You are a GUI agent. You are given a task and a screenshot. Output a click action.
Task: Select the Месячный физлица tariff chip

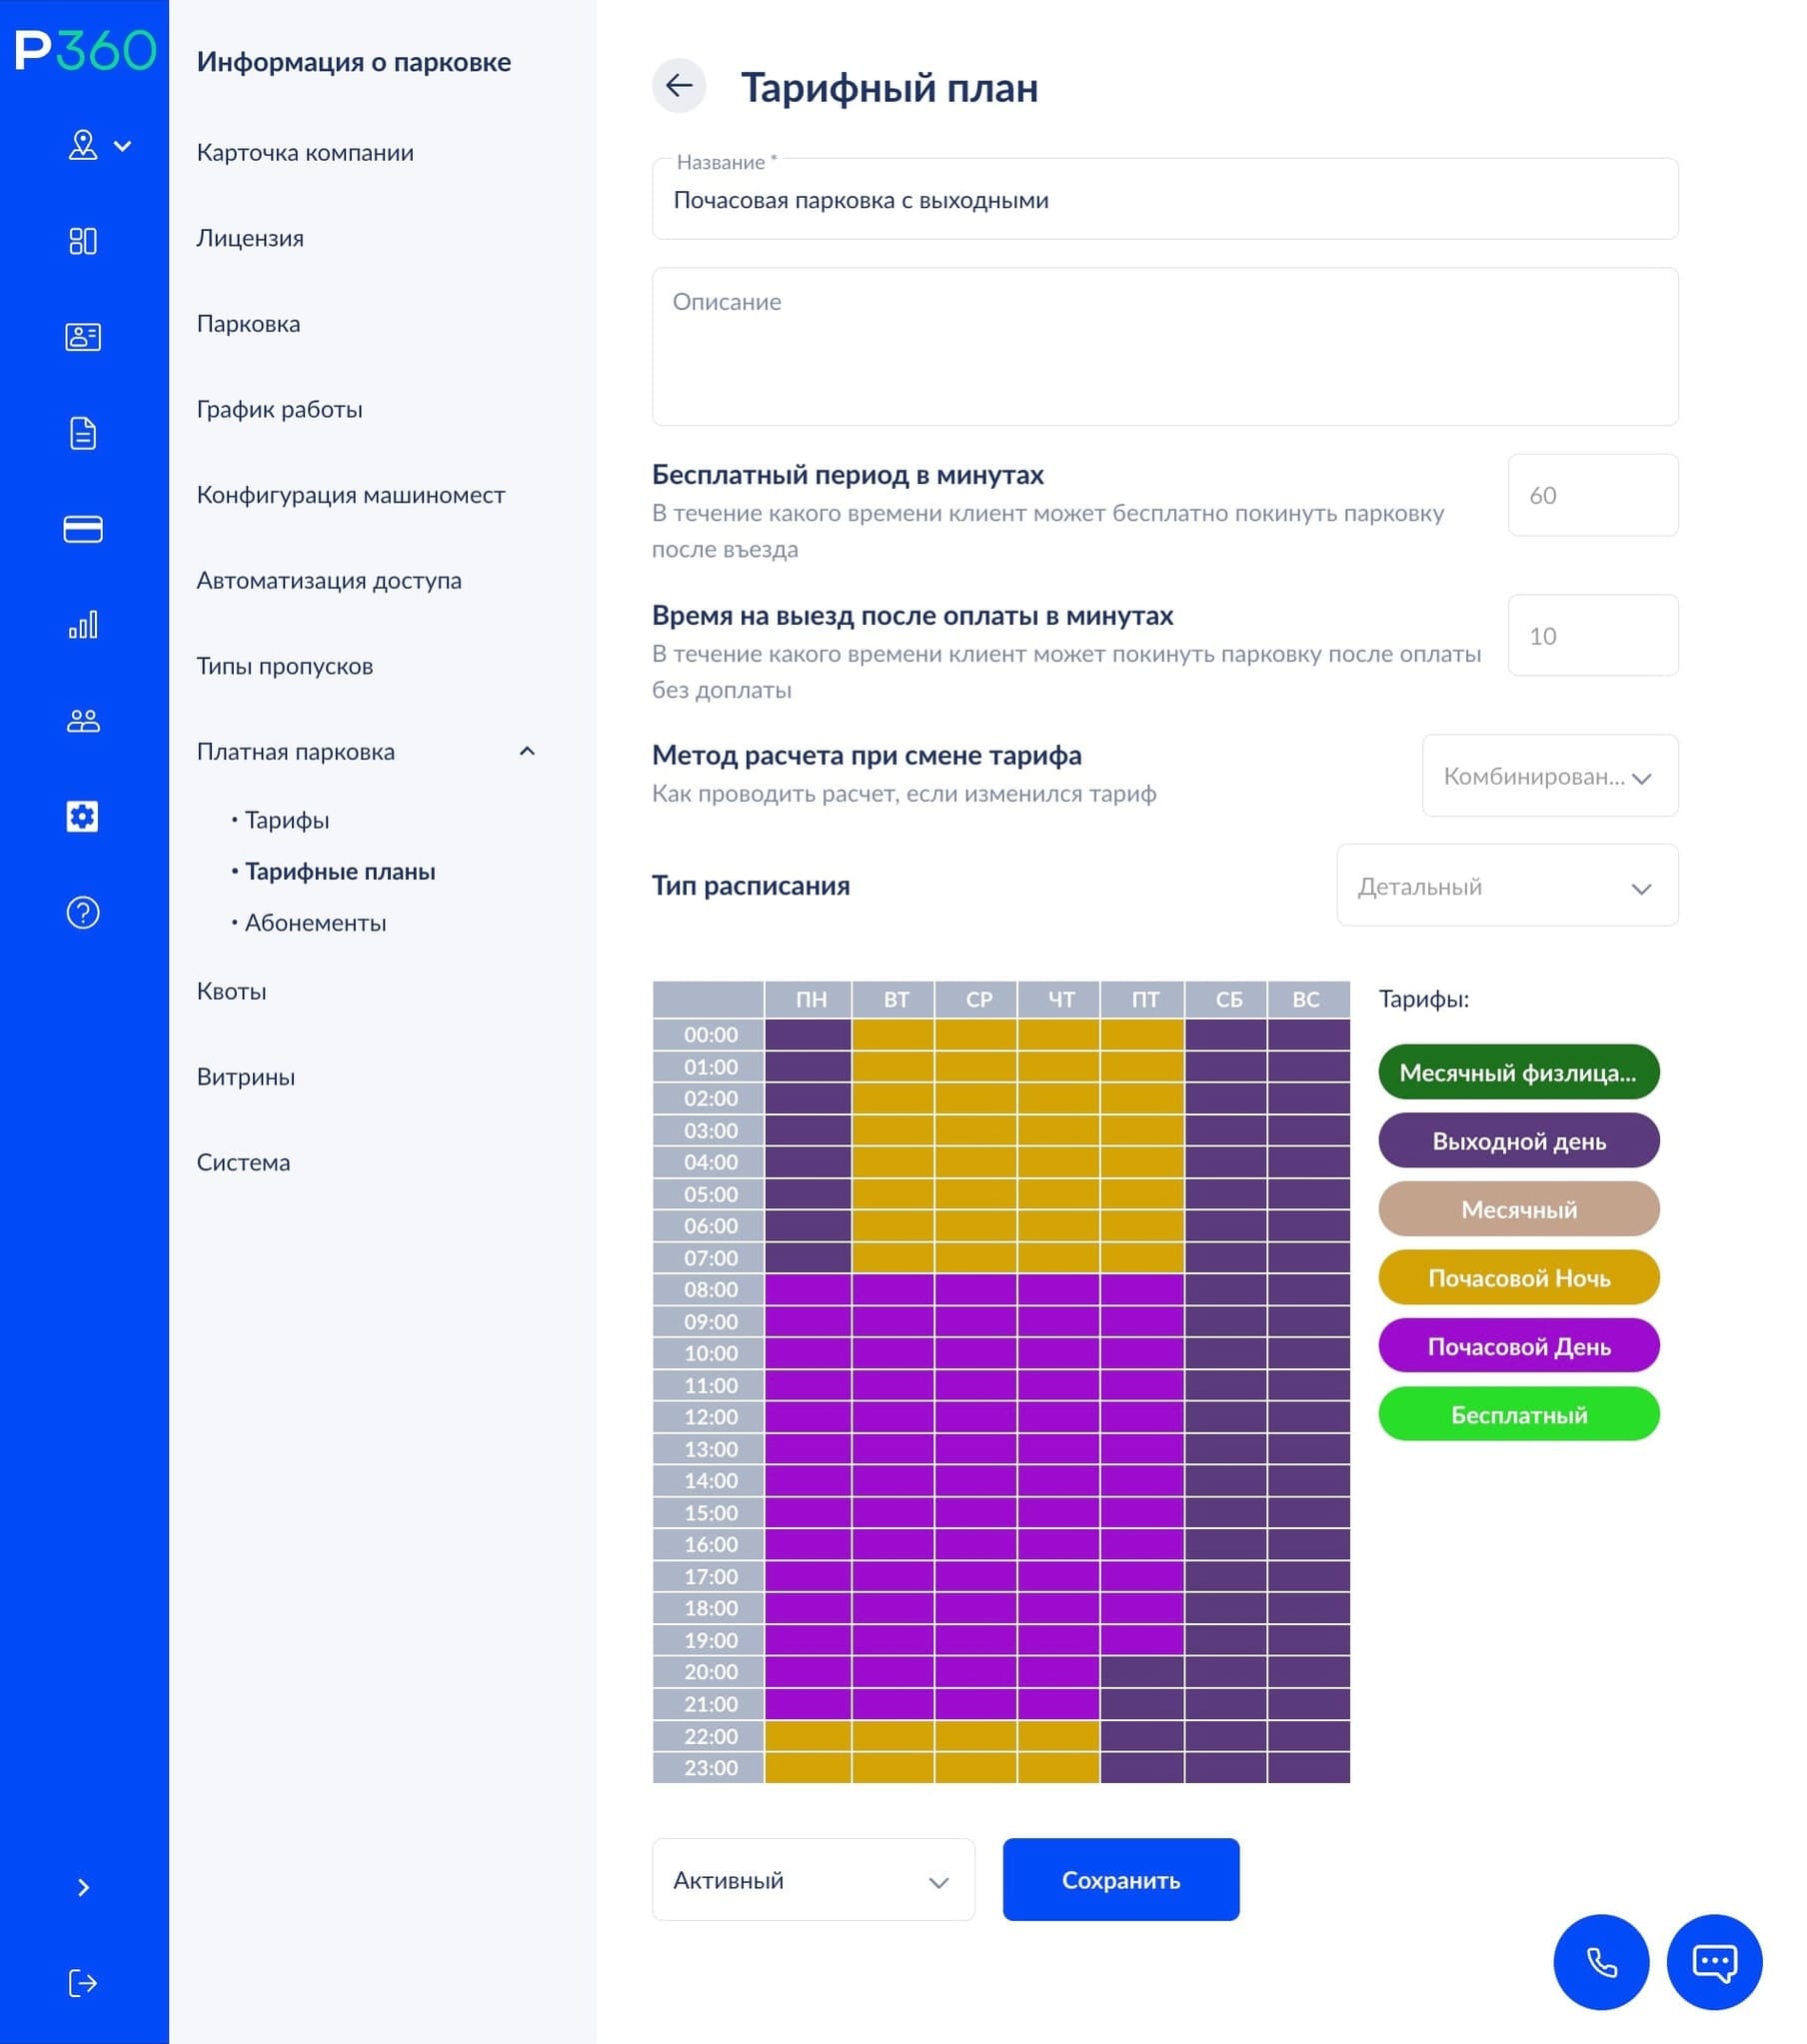point(1519,1073)
